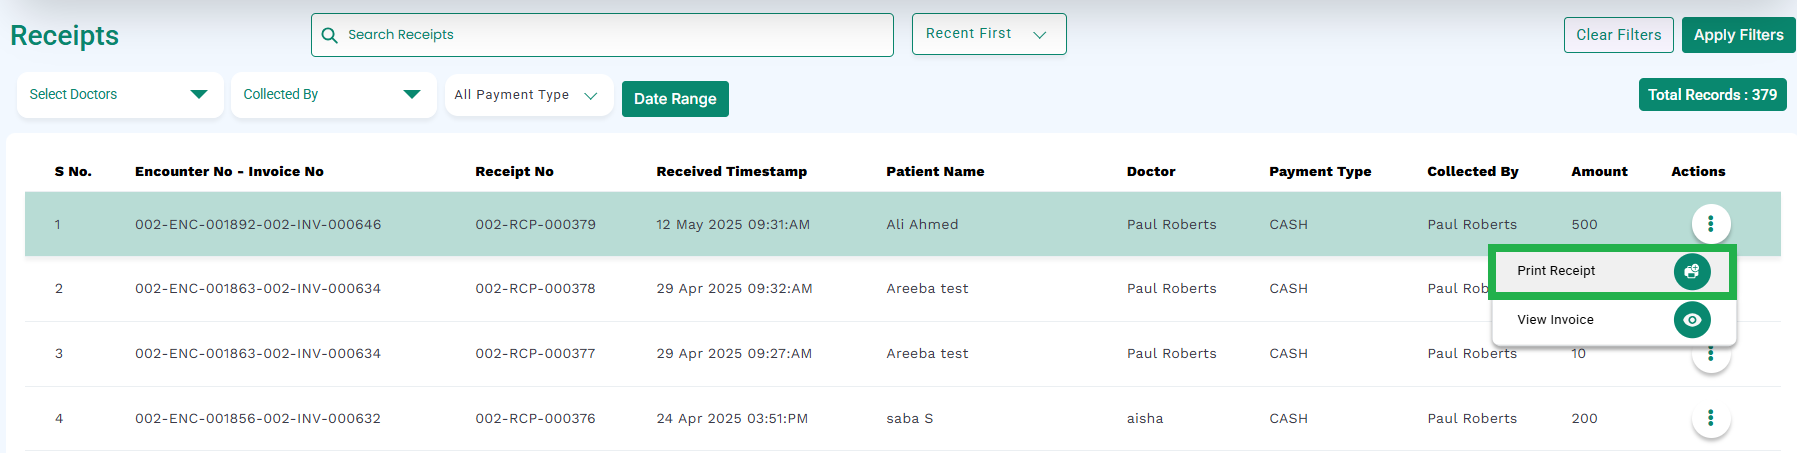The width and height of the screenshot is (1797, 453).
Task: Focus the Search Receipts input field
Action: [x=602, y=35]
